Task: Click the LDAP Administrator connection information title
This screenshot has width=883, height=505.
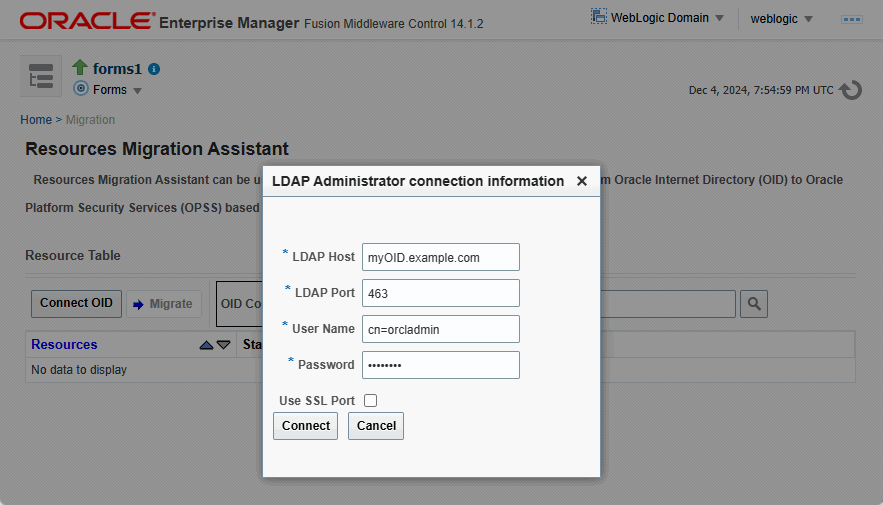Action: point(418,181)
